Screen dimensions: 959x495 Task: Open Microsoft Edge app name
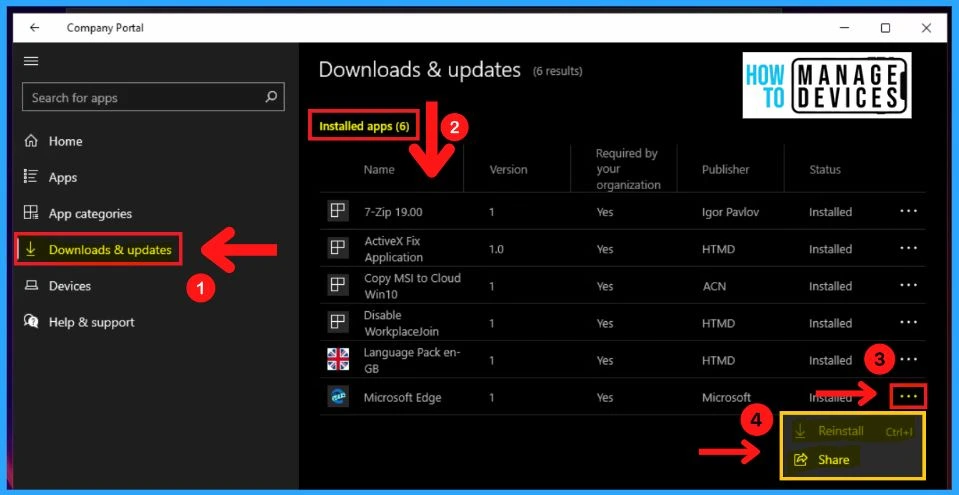pyautogui.click(x=402, y=398)
